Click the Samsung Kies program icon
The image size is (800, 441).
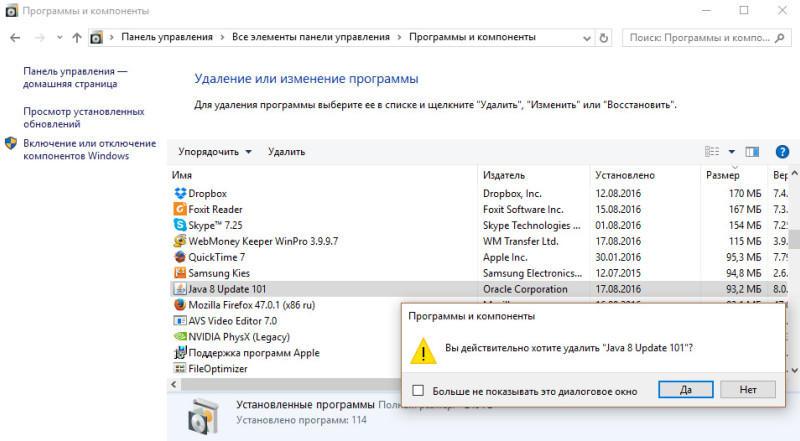tap(180, 273)
